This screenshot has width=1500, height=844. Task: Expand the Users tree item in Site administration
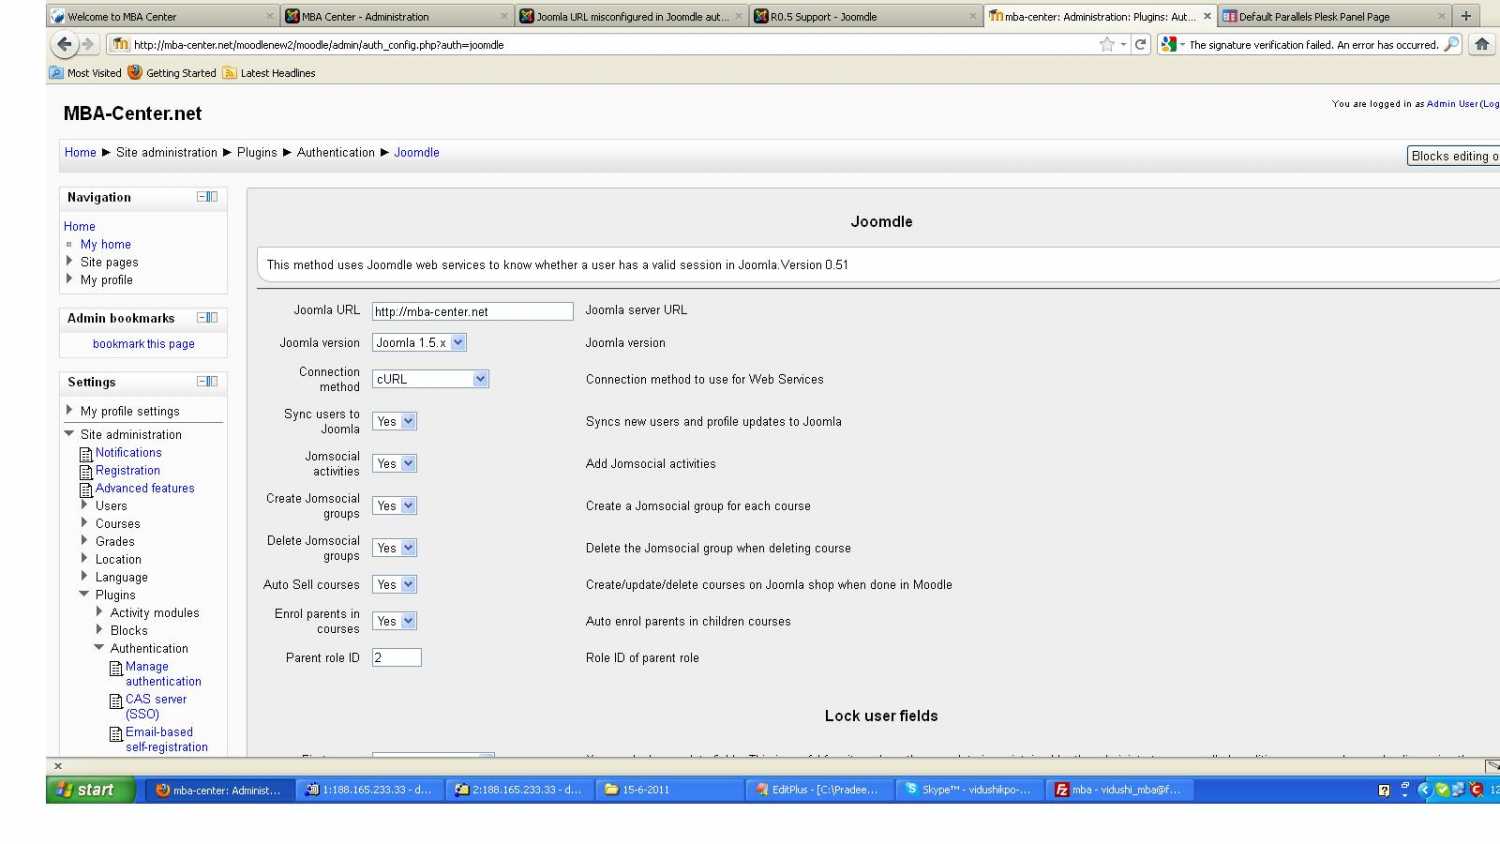(85, 506)
